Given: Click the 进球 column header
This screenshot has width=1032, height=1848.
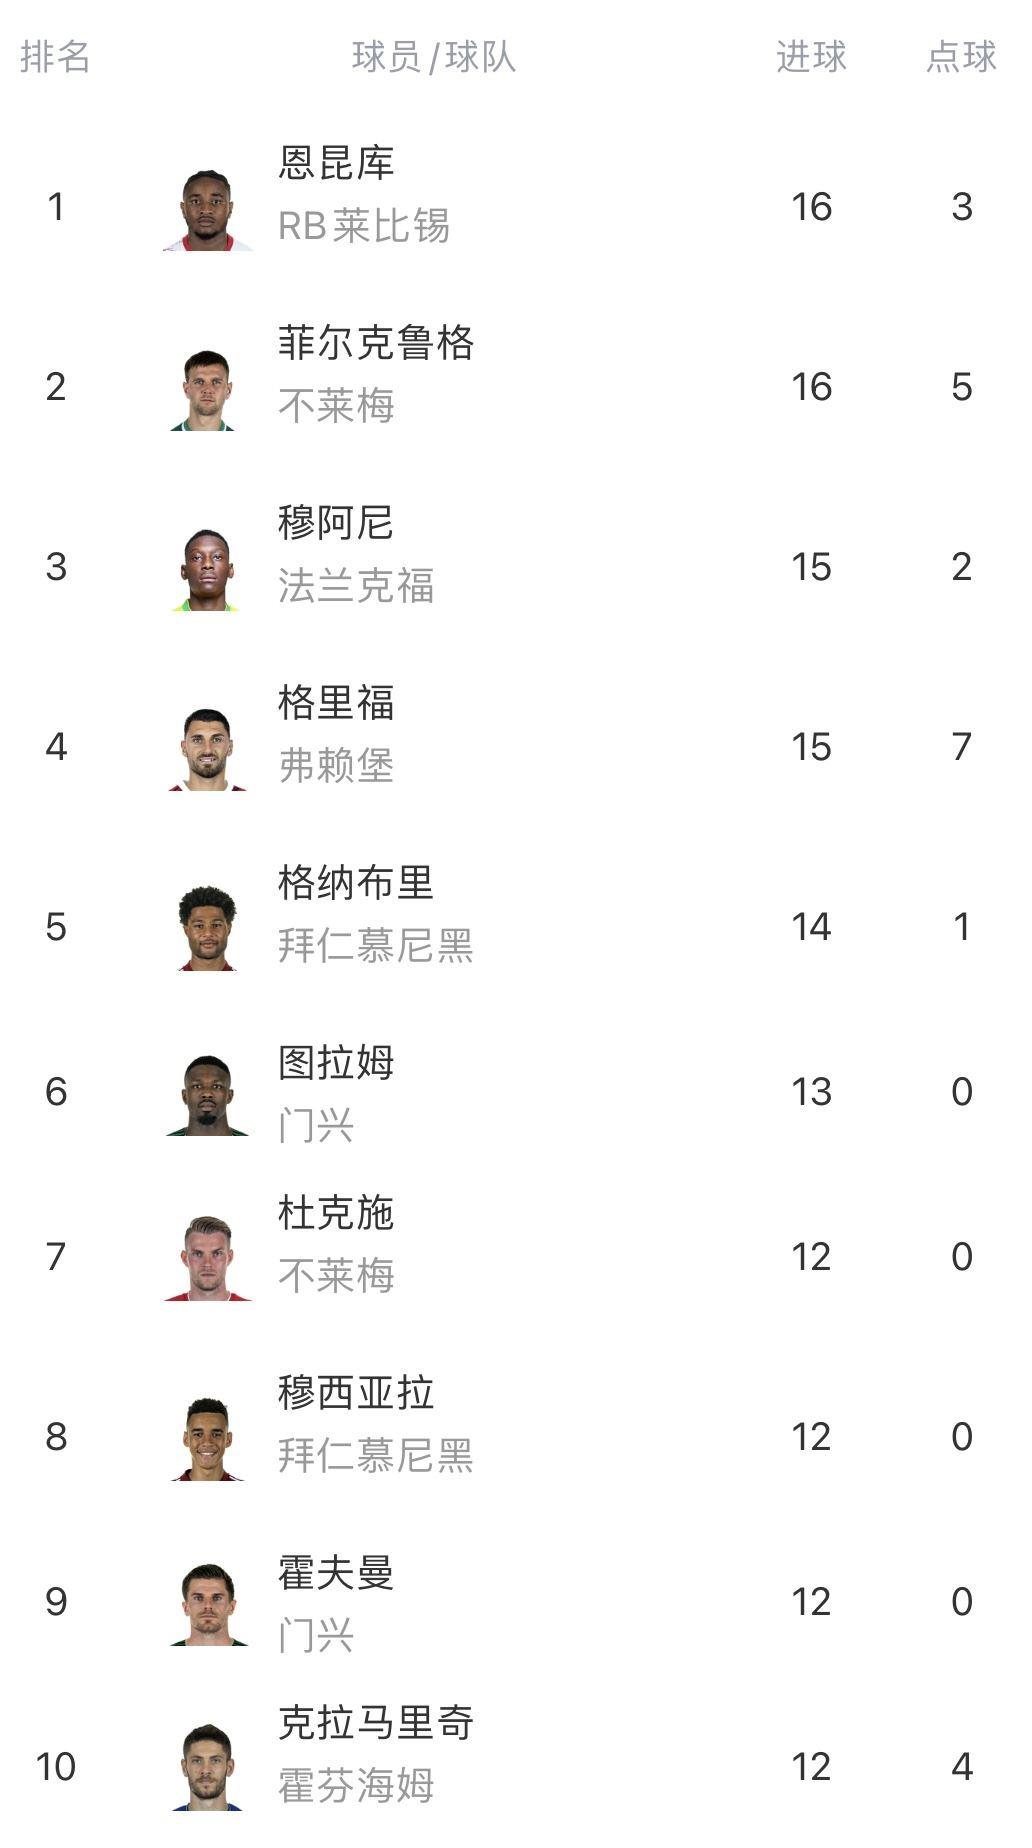Looking at the screenshot, I should click(x=811, y=57).
